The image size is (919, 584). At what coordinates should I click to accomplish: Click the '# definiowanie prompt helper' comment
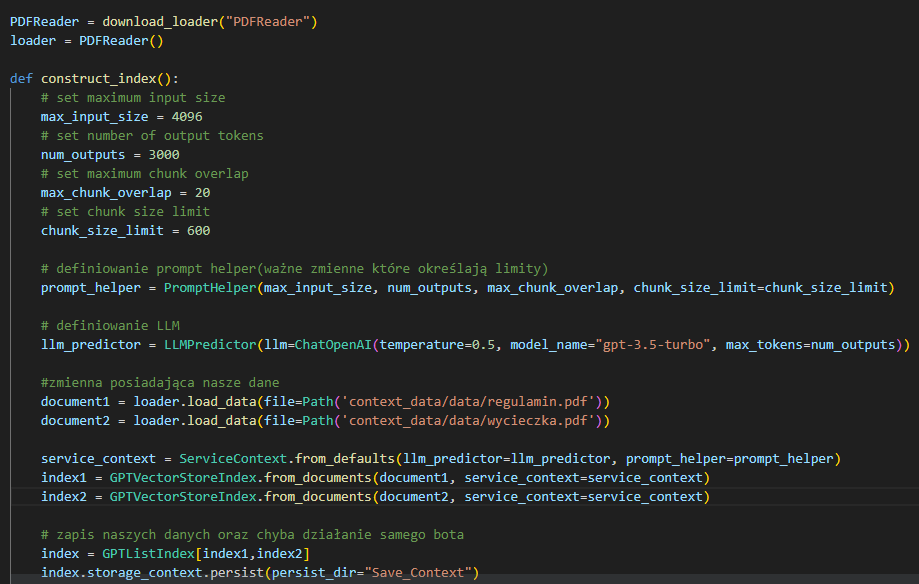pos(295,269)
